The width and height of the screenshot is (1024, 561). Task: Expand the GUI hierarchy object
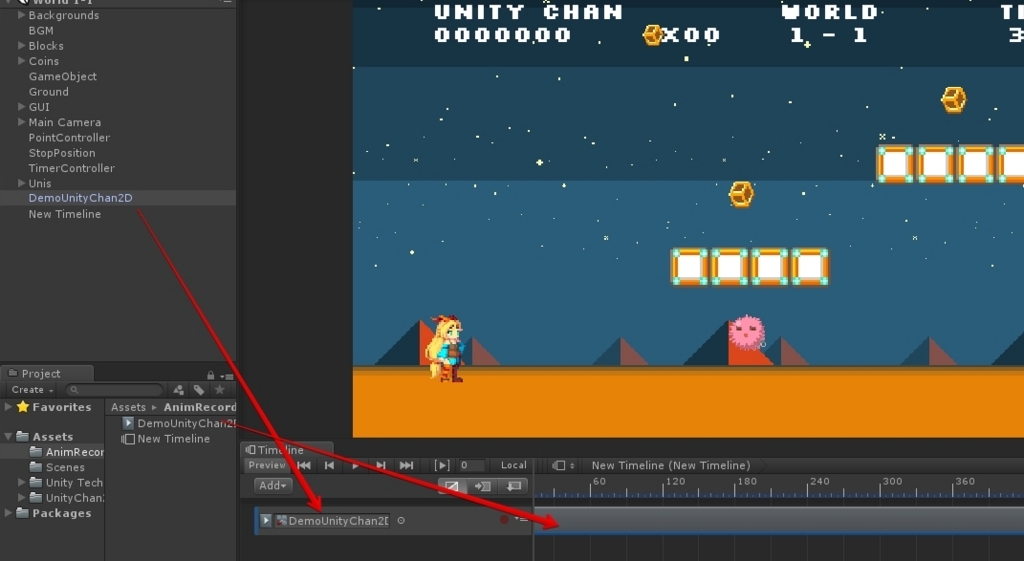[21, 106]
